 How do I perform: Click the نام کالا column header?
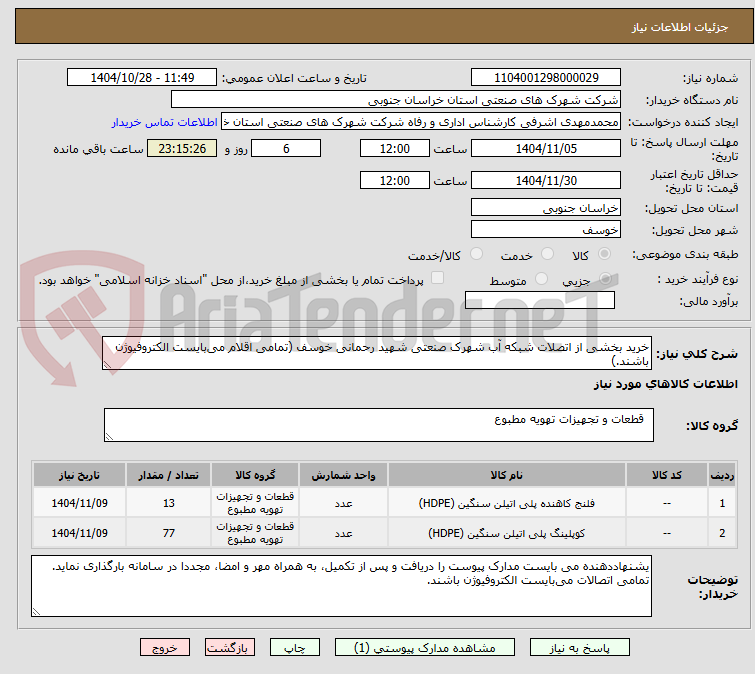point(507,475)
